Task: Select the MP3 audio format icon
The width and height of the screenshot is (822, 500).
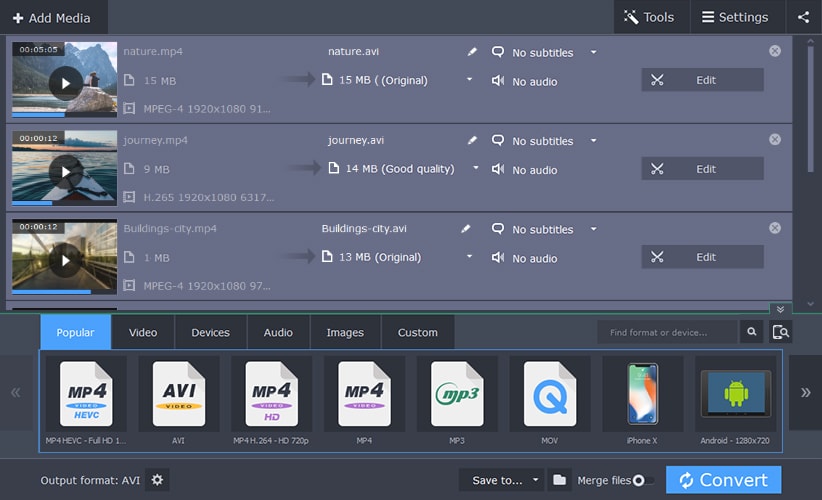Action: (457, 394)
